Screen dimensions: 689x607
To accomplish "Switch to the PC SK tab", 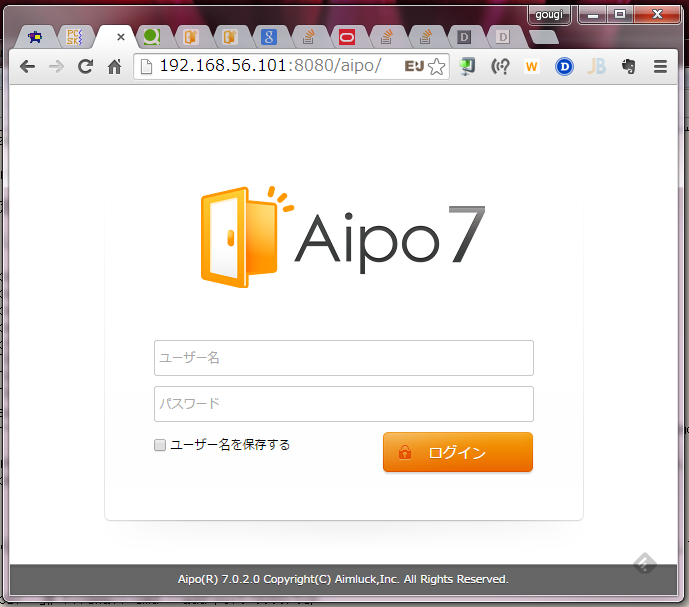I will pos(74,37).
